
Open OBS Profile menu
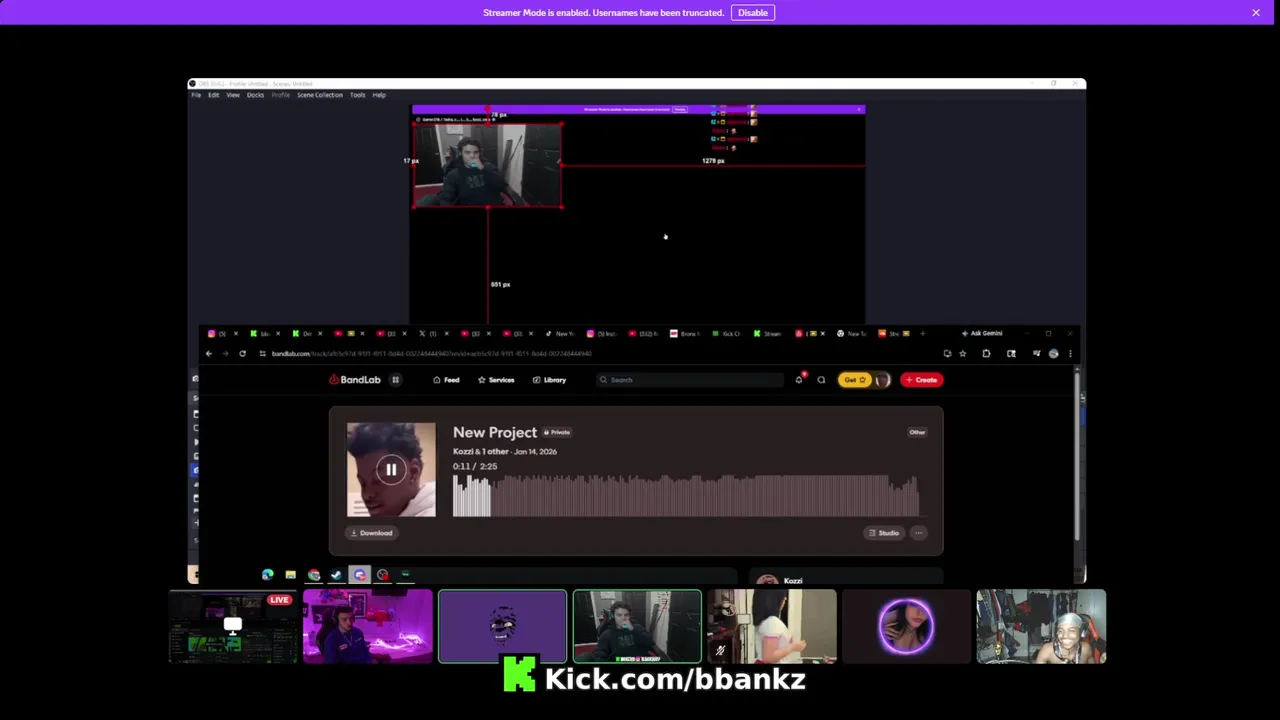pos(281,95)
